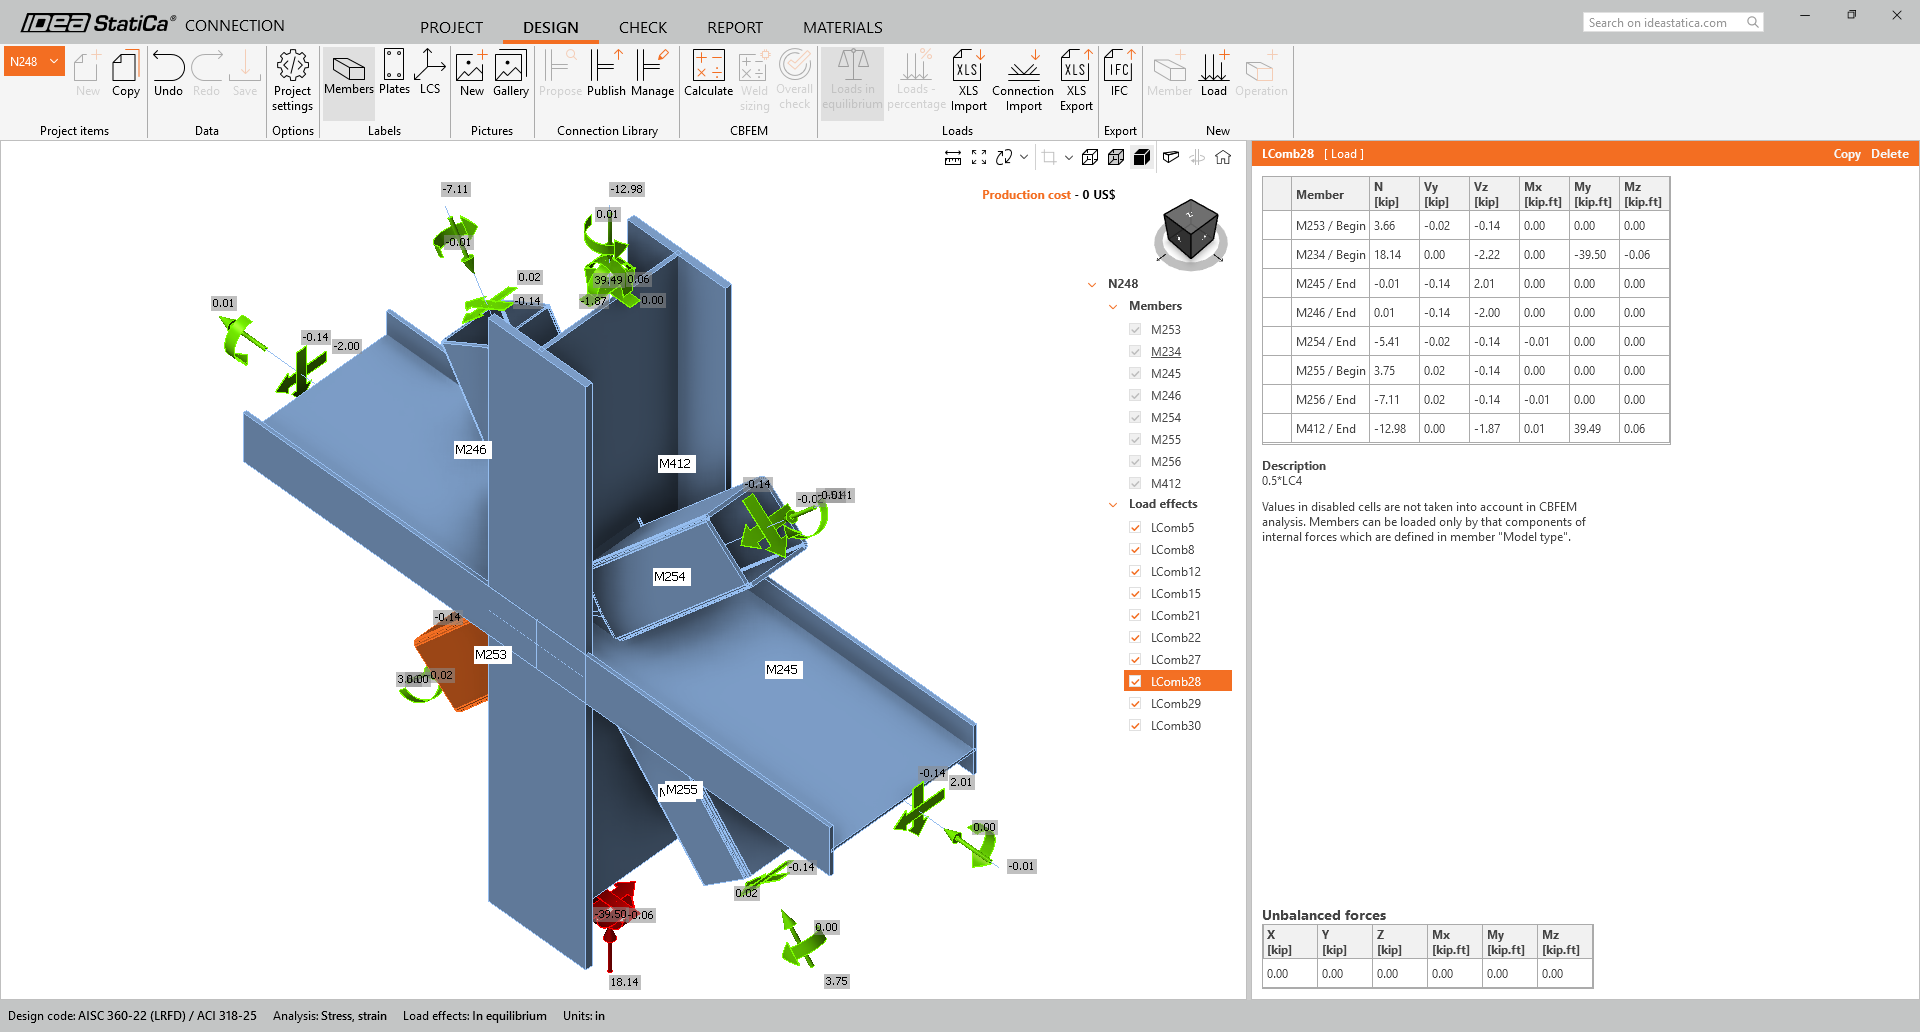Toggle the LComb30 load effect checkbox

[1135, 725]
